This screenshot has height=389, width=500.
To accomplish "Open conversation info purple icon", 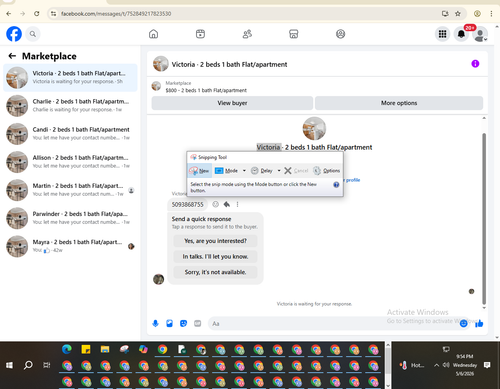I will click(475, 64).
